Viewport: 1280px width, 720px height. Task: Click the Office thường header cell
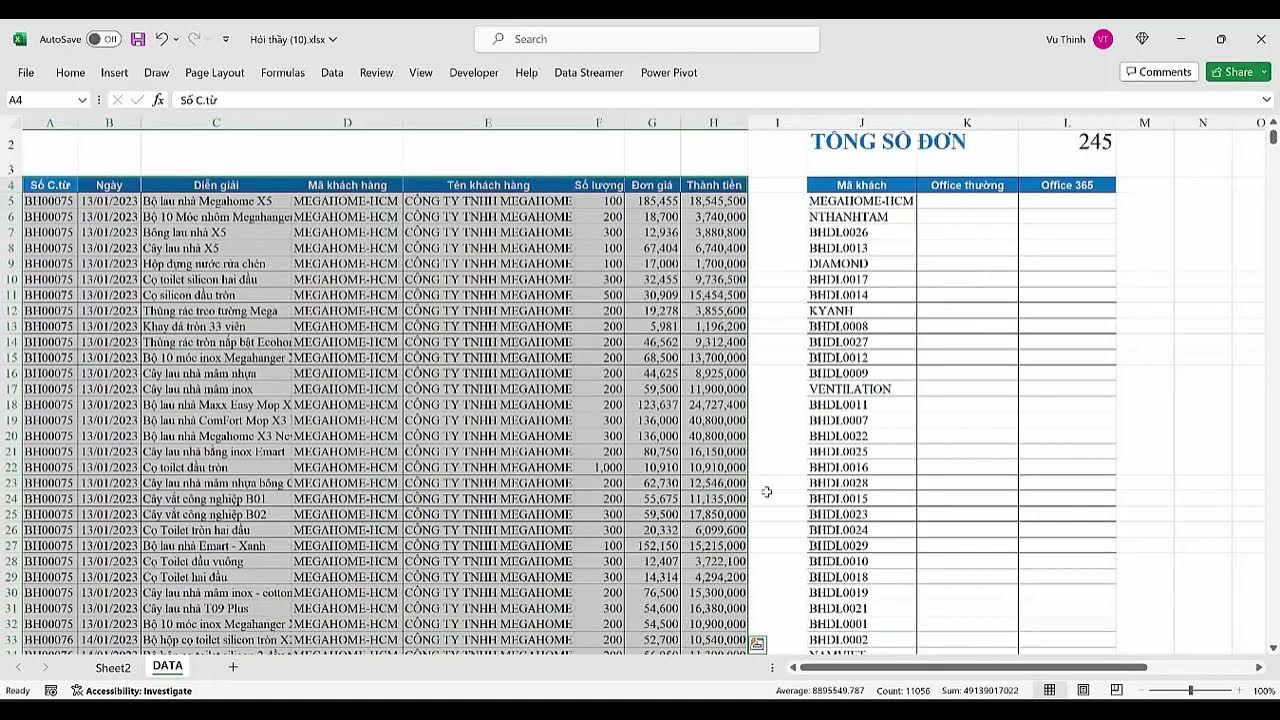click(x=967, y=185)
